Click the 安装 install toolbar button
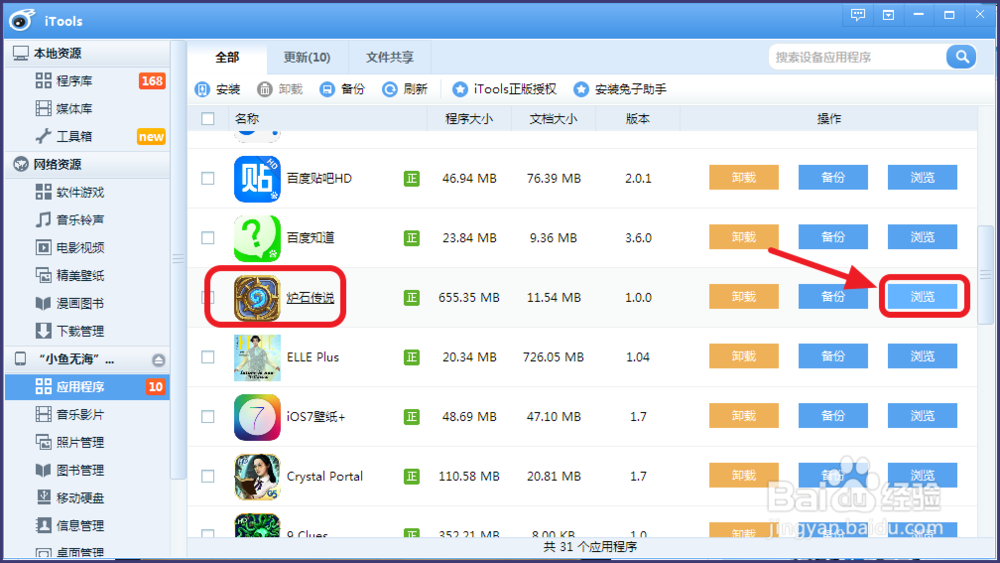 217,89
